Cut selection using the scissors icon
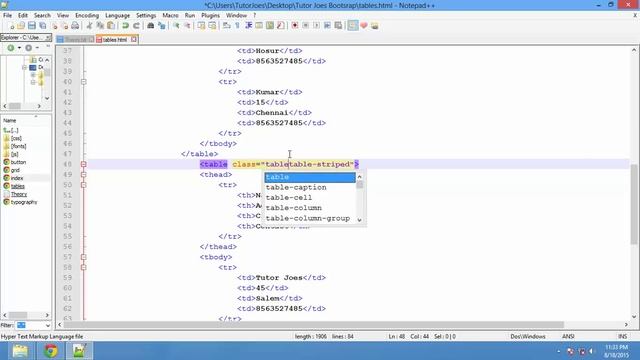Viewport: 640px width, 360px height. tap(89, 26)
